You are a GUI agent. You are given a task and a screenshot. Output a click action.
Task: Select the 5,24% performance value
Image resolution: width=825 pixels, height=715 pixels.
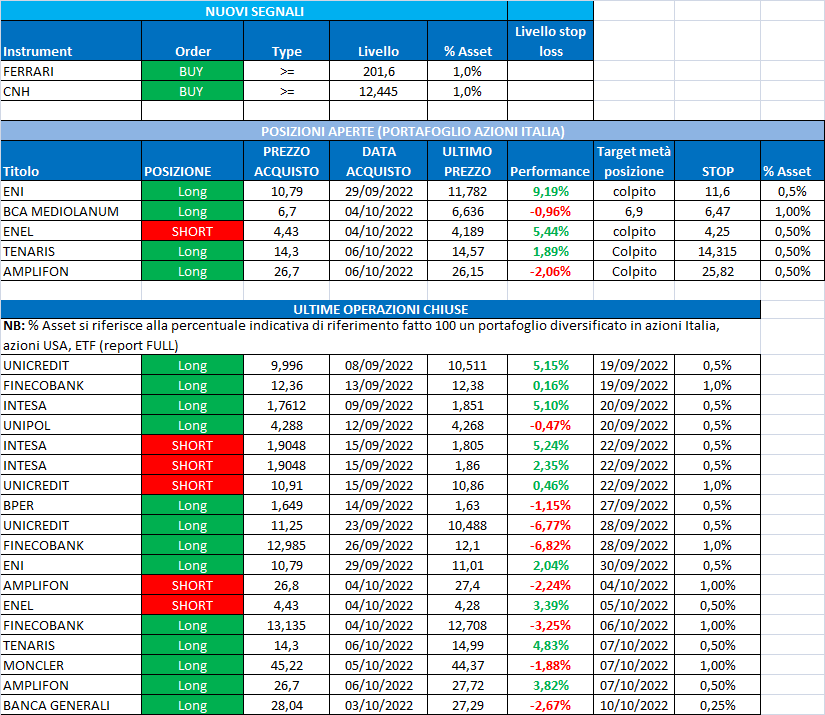(550, 445)
